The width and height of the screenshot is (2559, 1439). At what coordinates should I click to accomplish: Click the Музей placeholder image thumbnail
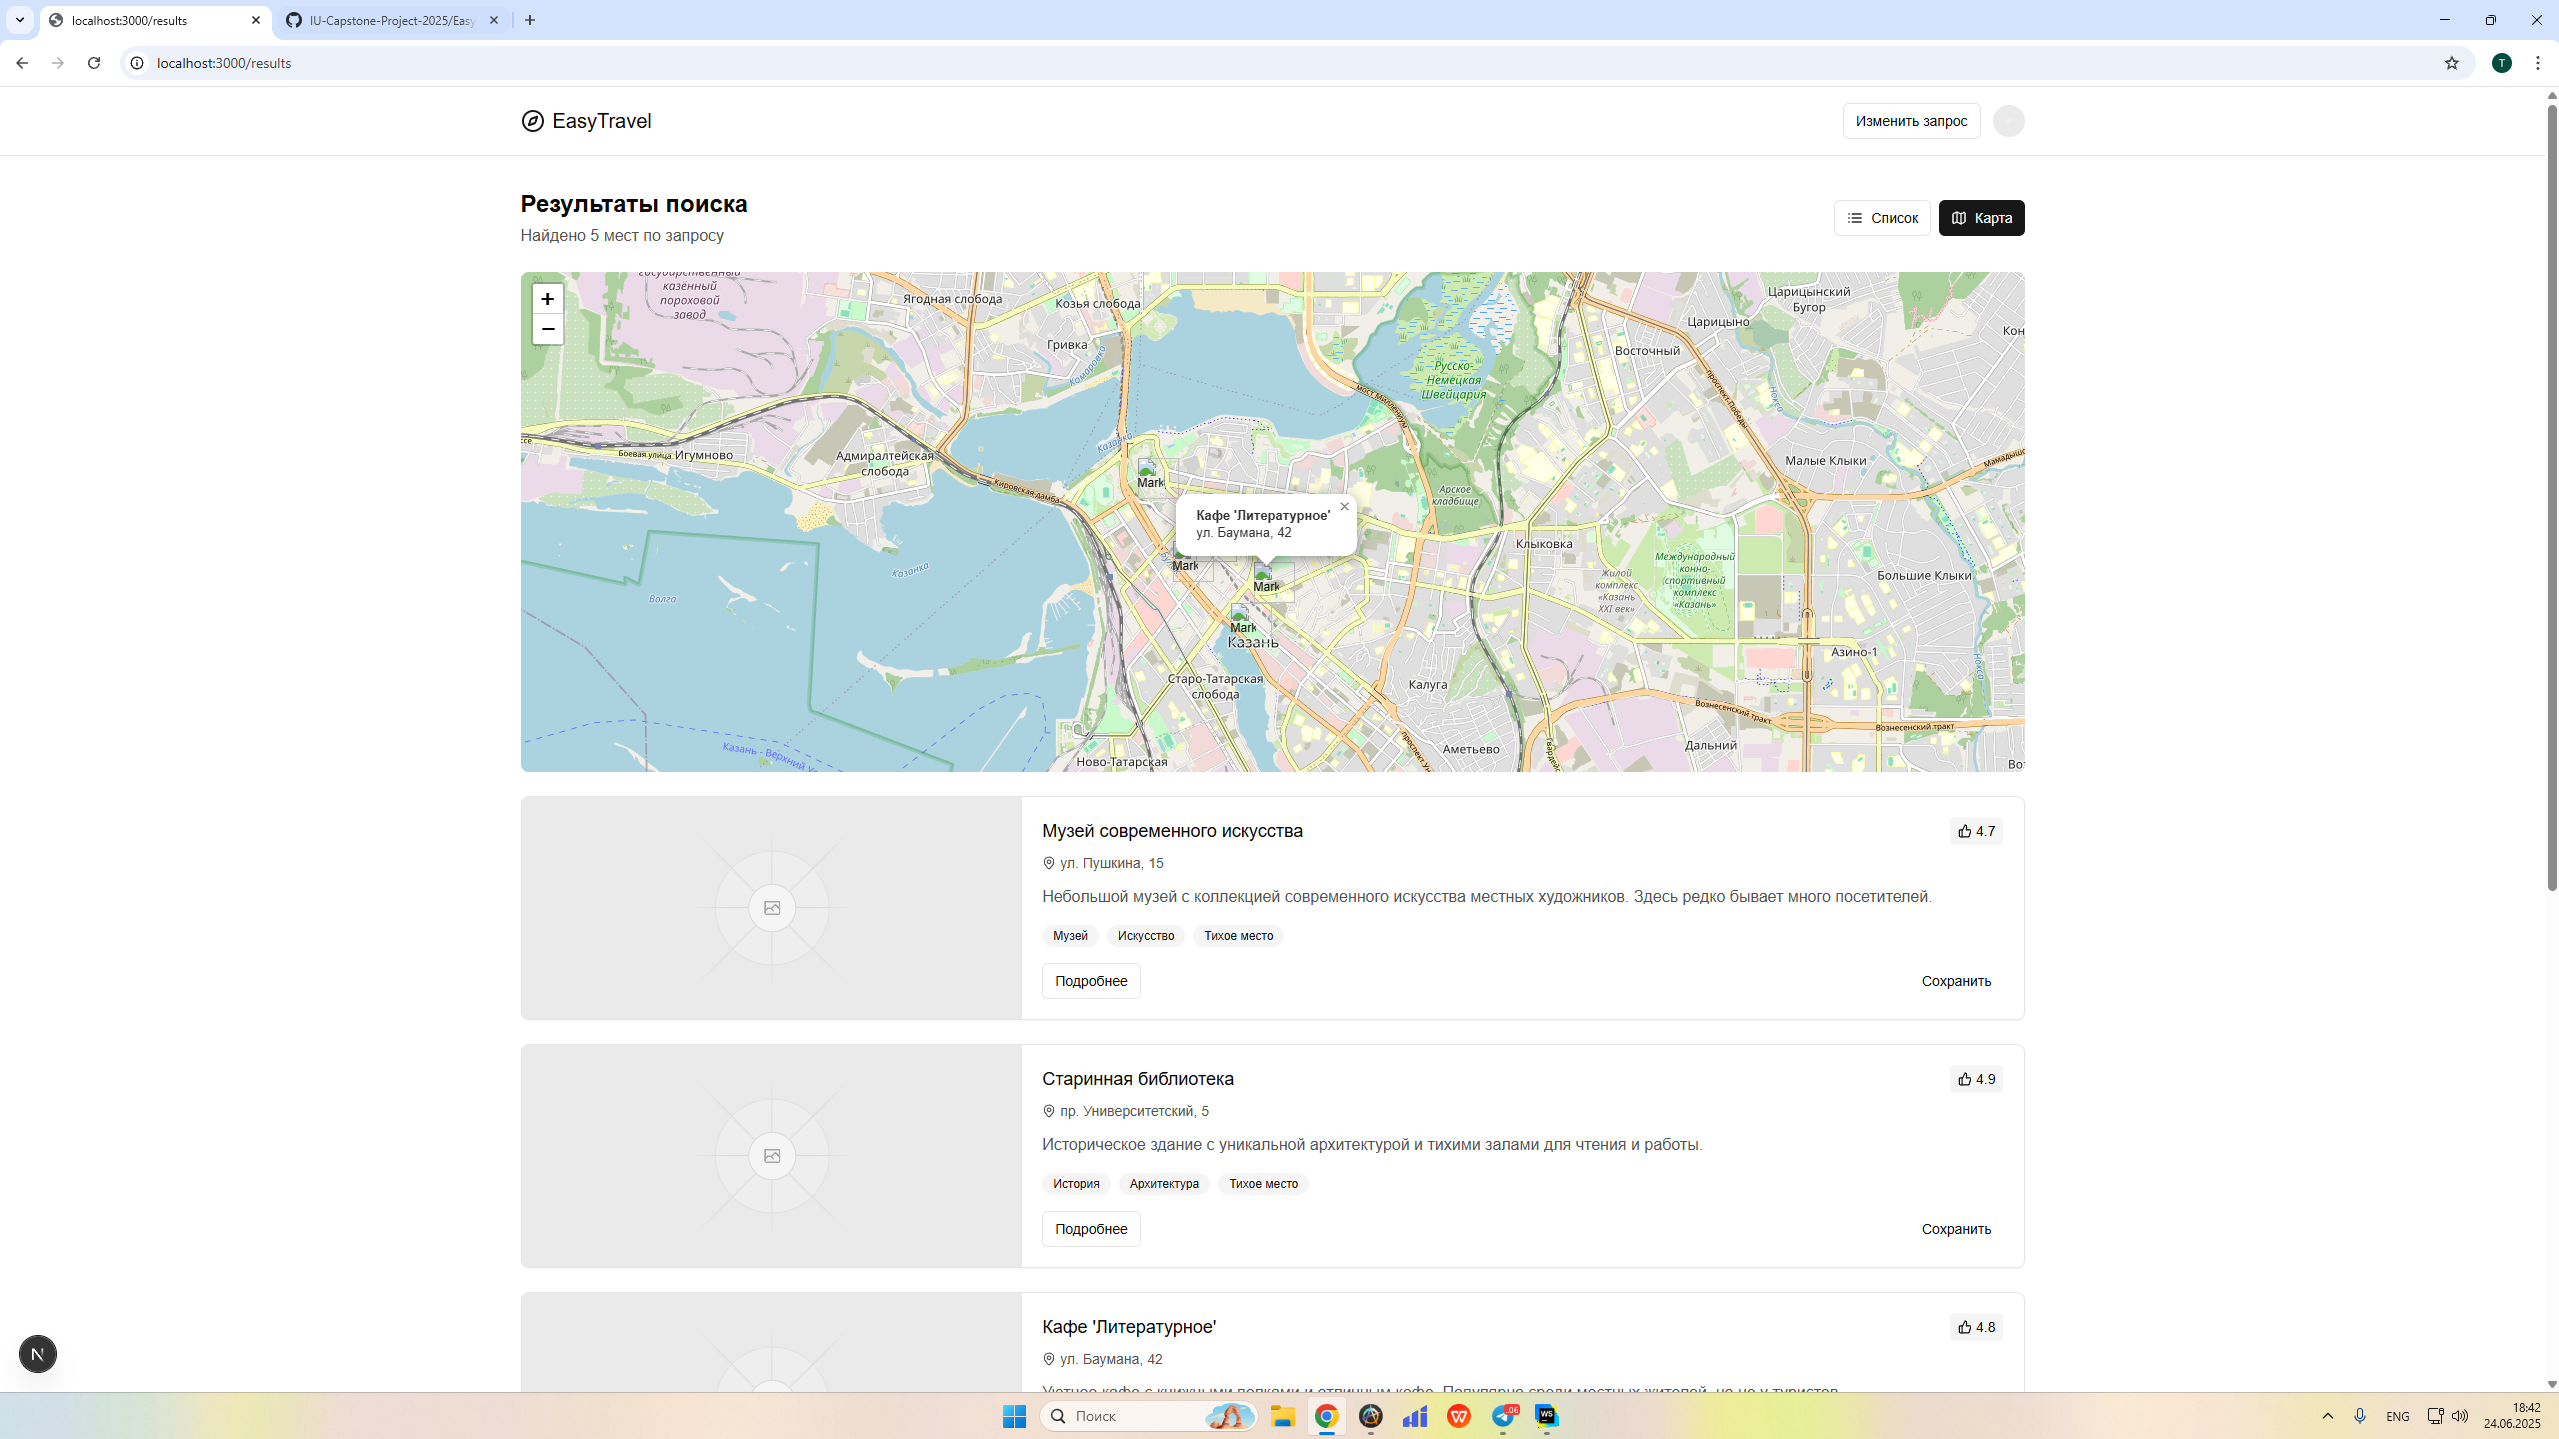click(771, 908)
